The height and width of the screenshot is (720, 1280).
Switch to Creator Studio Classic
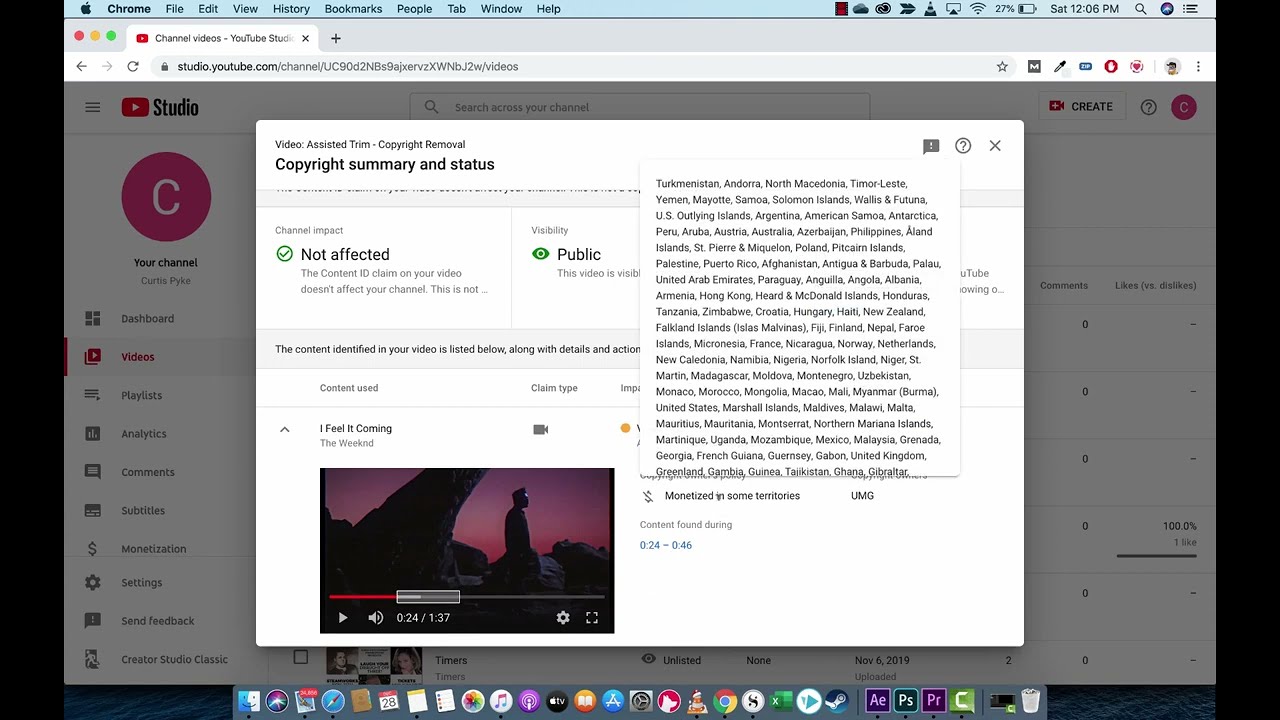(160, 660)
